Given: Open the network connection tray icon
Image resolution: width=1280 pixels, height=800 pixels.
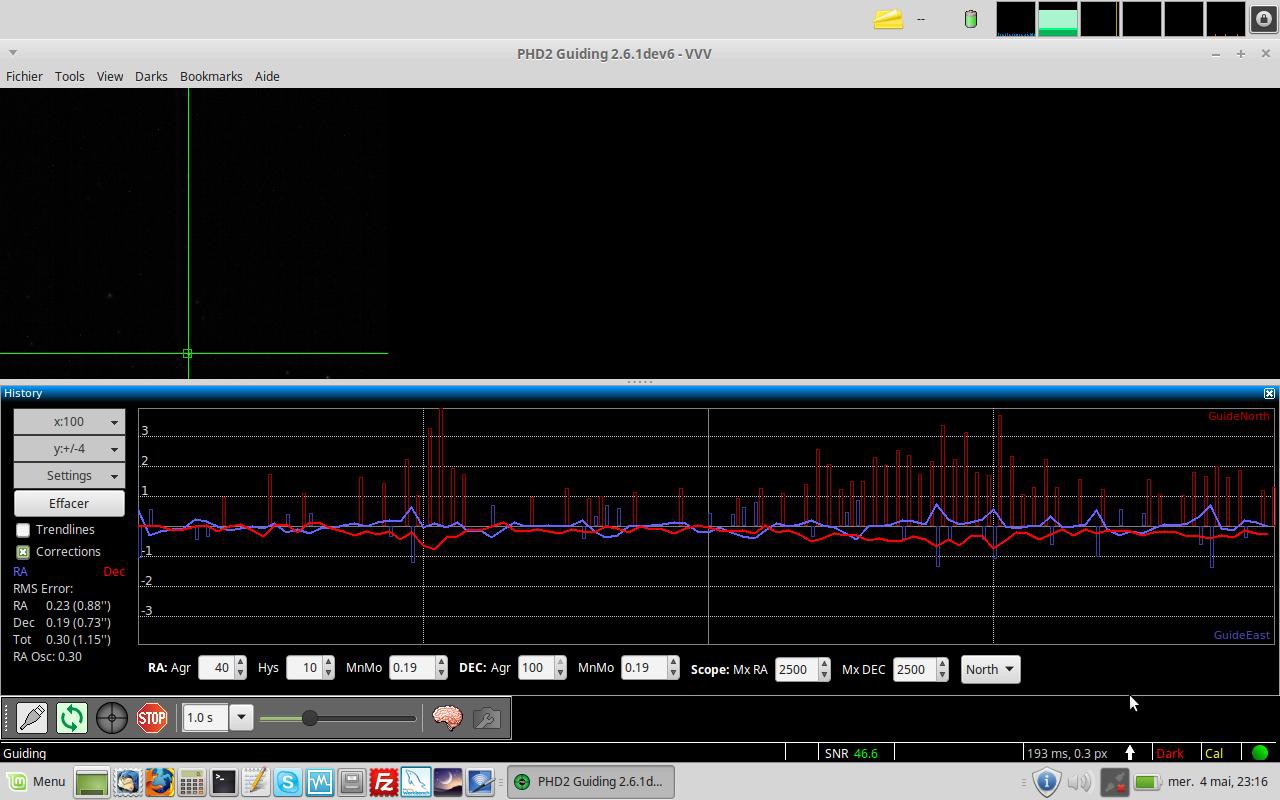Looking at the screenshot, I should point(1114,782).
